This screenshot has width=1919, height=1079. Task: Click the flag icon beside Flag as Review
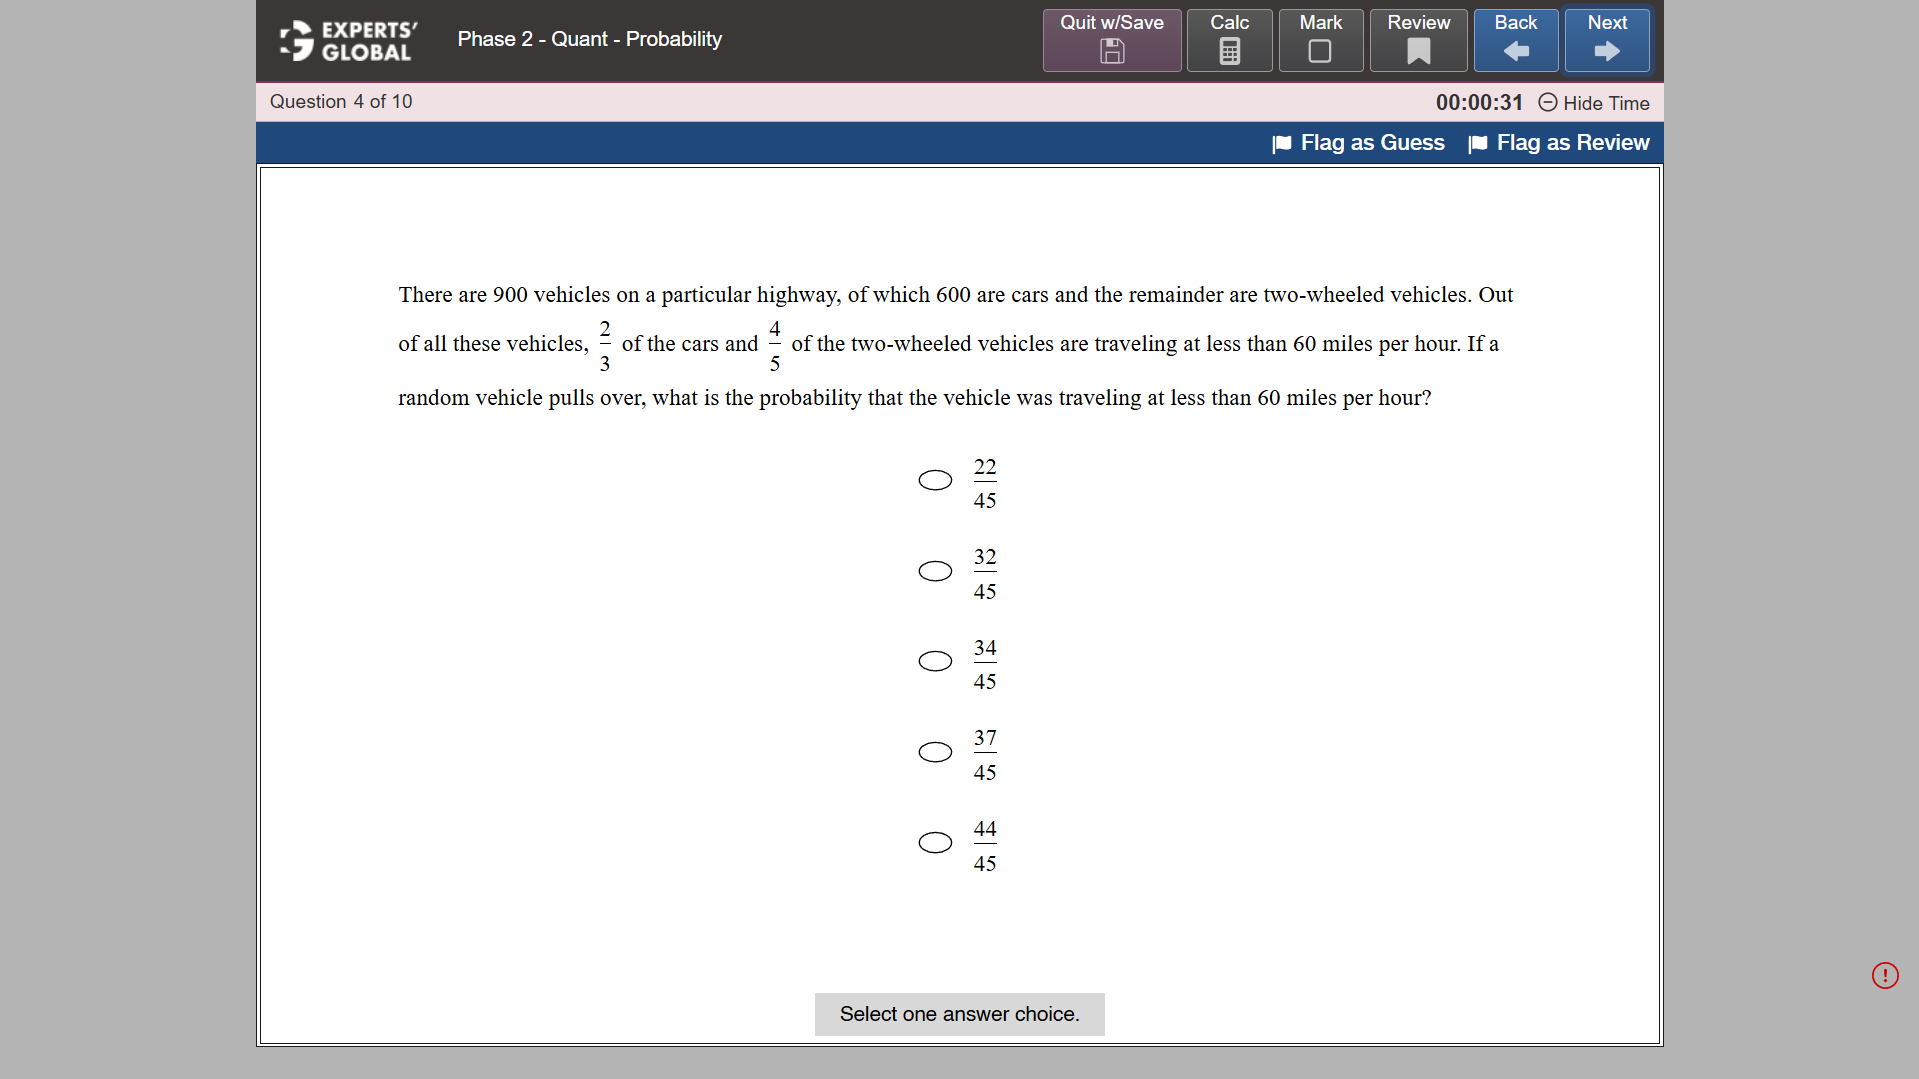tap(1477, 143)
